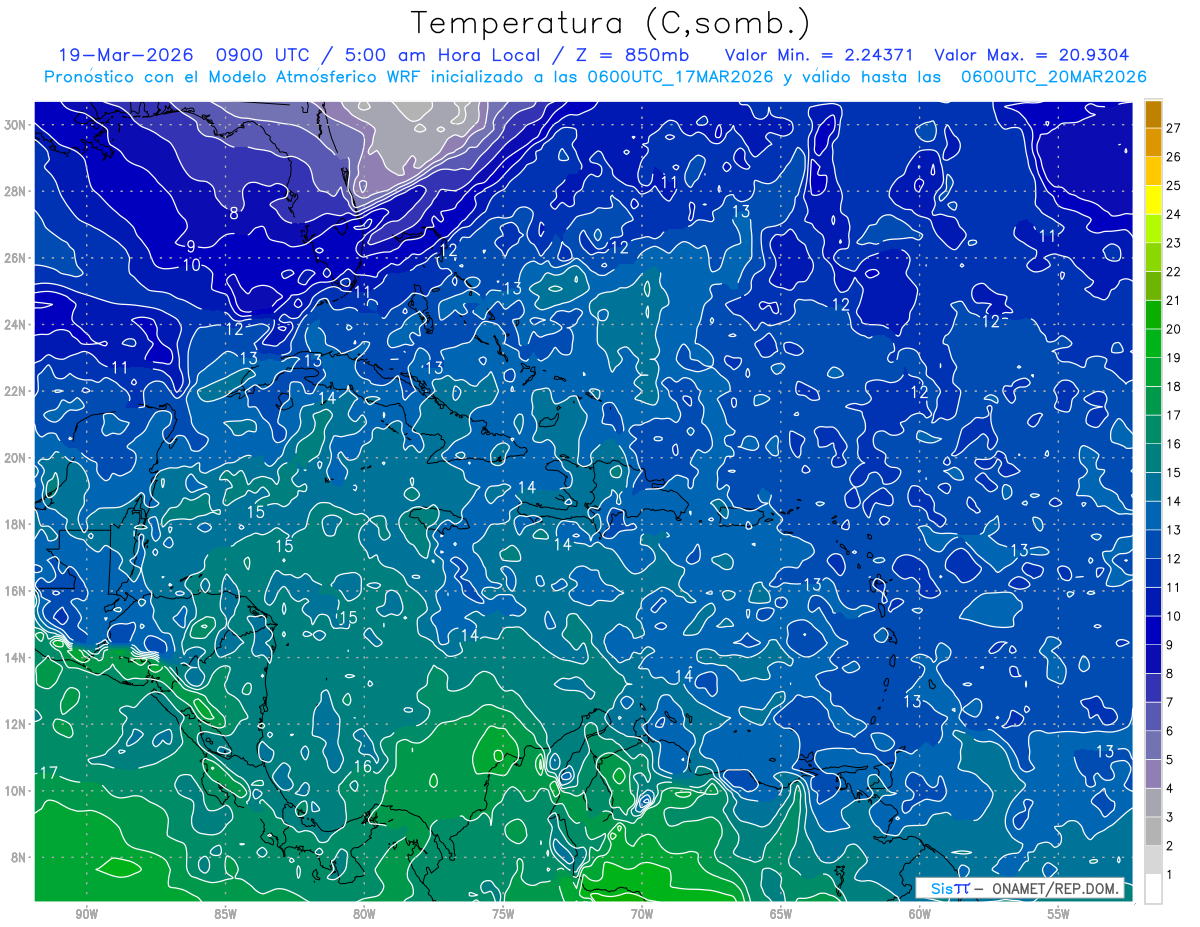Click the contour label 8 near Florida
The image size is (1200, 927).
point(234,213)
